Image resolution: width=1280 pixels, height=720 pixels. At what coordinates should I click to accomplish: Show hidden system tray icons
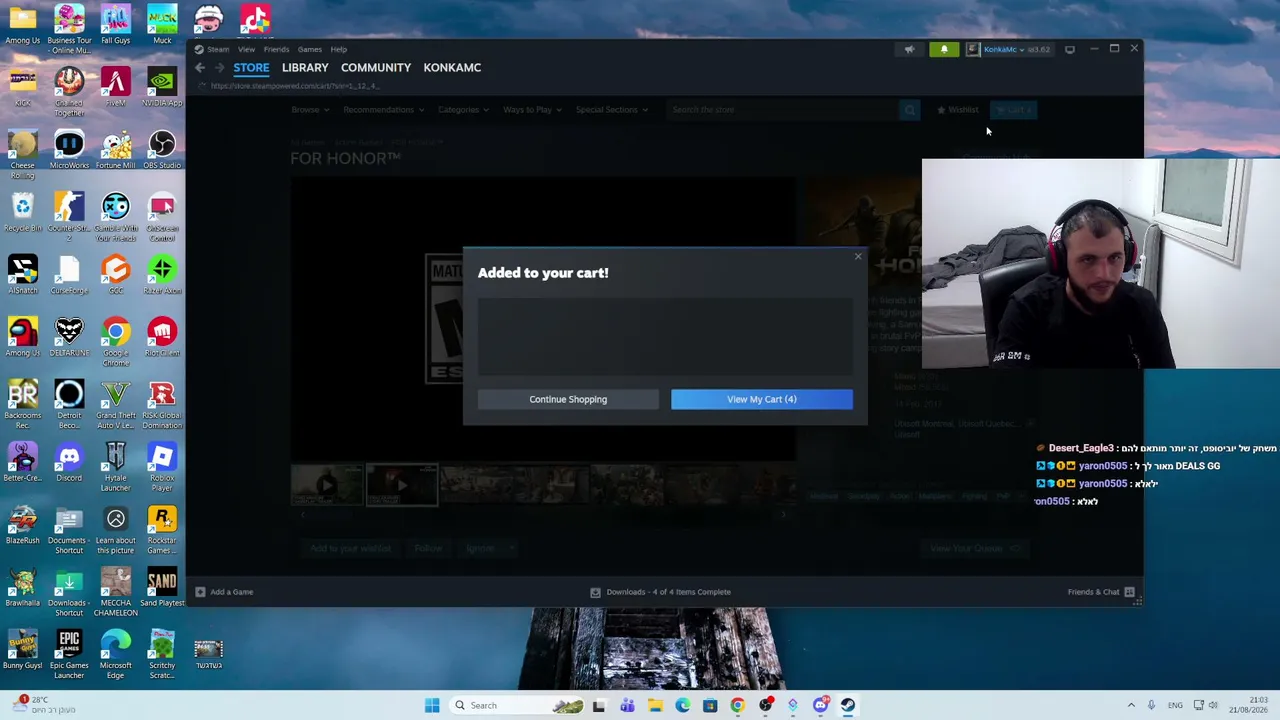point(1131,706)
